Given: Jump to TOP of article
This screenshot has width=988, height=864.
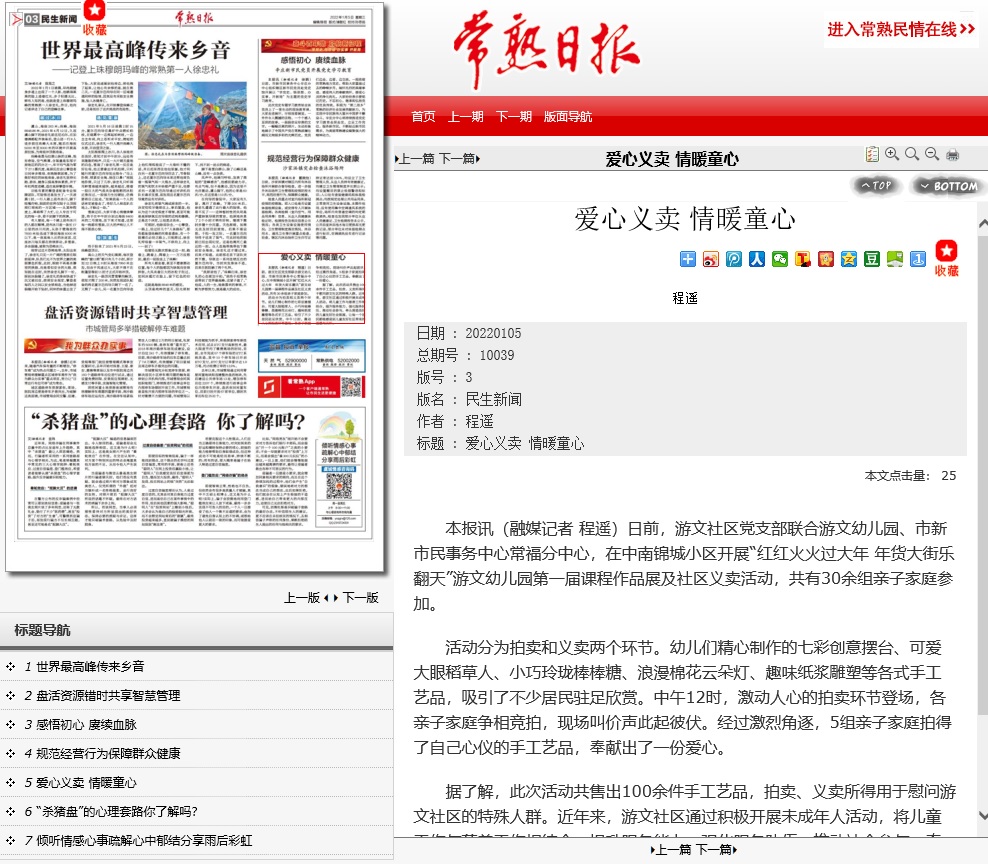Looking at the screenshot, I should click(876, 185).
